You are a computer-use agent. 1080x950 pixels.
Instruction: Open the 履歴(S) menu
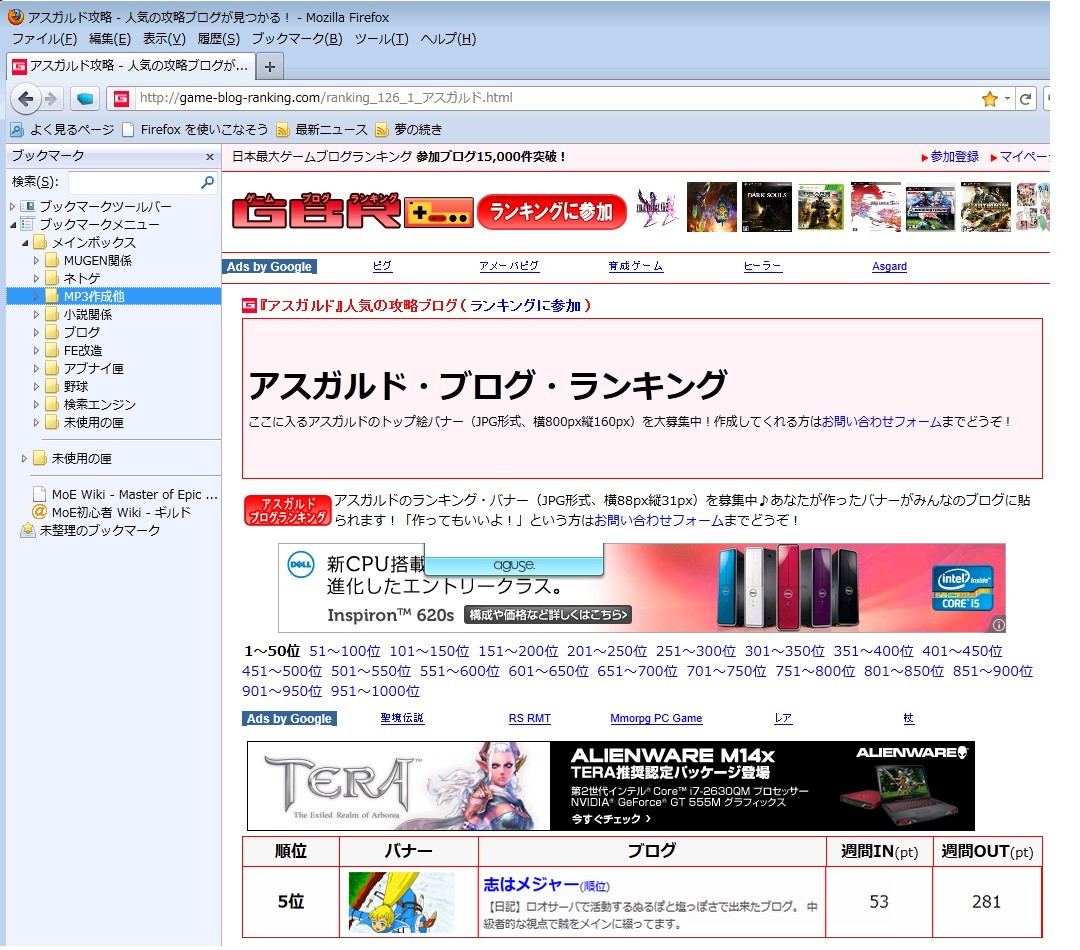(x=218, y=39)
